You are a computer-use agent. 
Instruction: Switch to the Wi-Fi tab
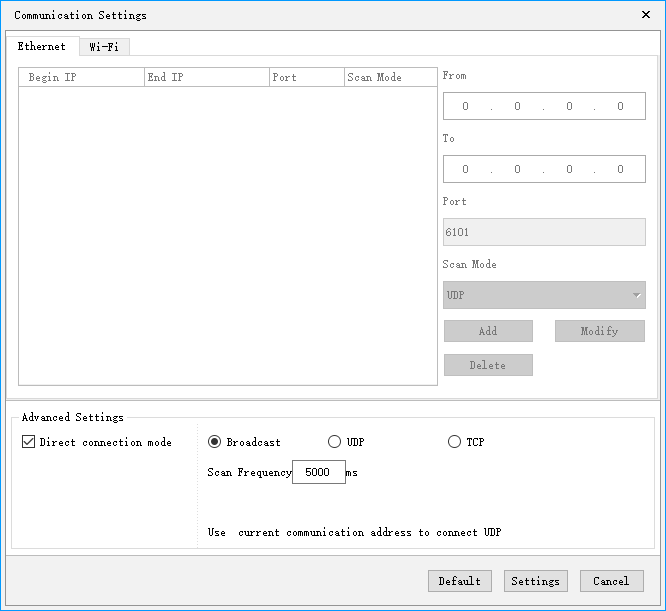point(104,47)
